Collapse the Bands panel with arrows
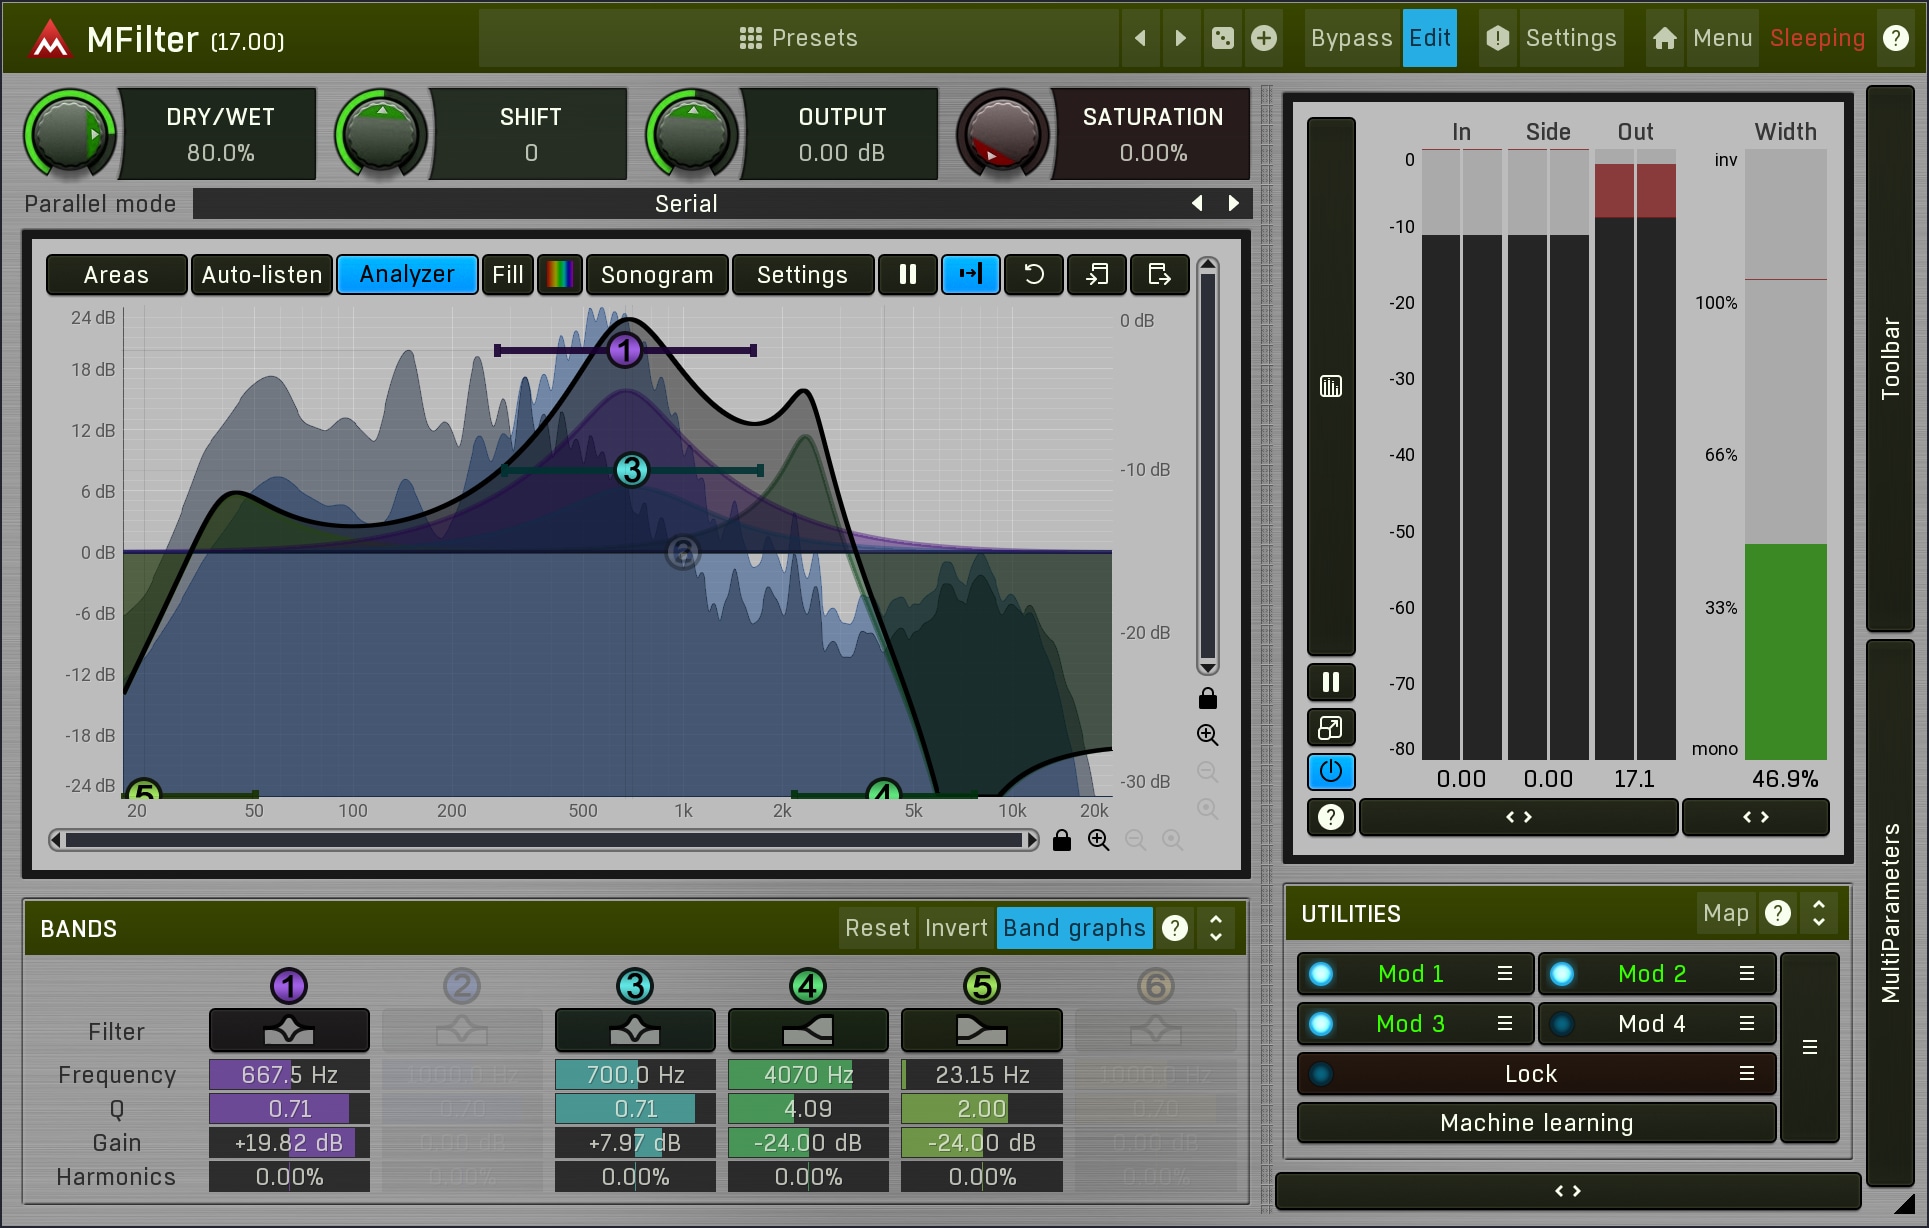Screen dimensions: 1929x1228 tap(1216, 928)
